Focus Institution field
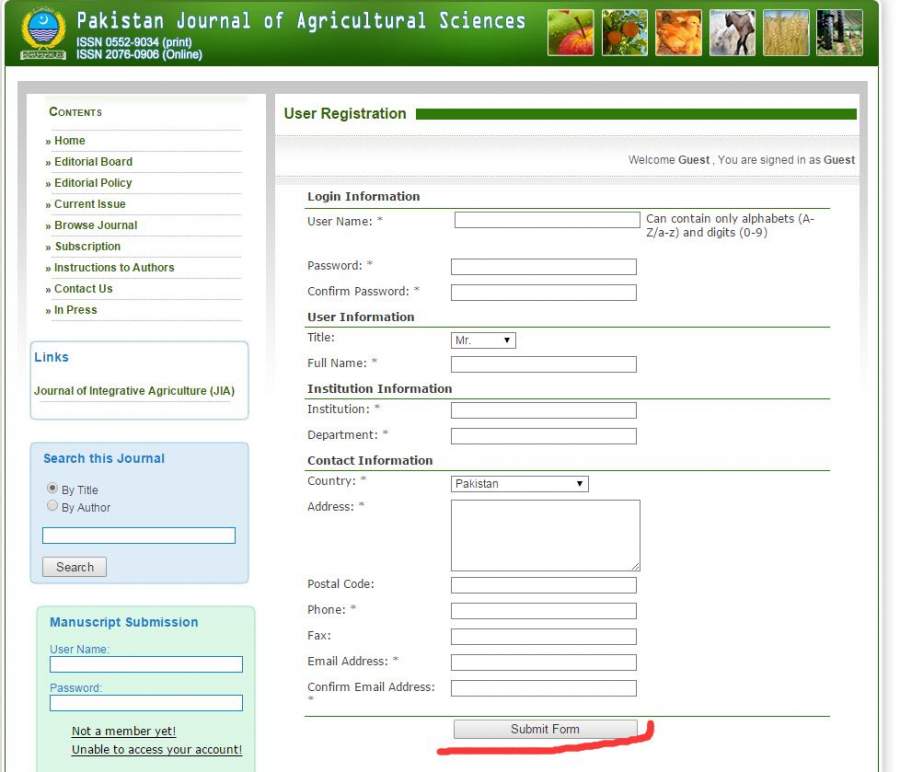This screenshot has height=772, width=900. pyautogui.click(x=544, y=410)
